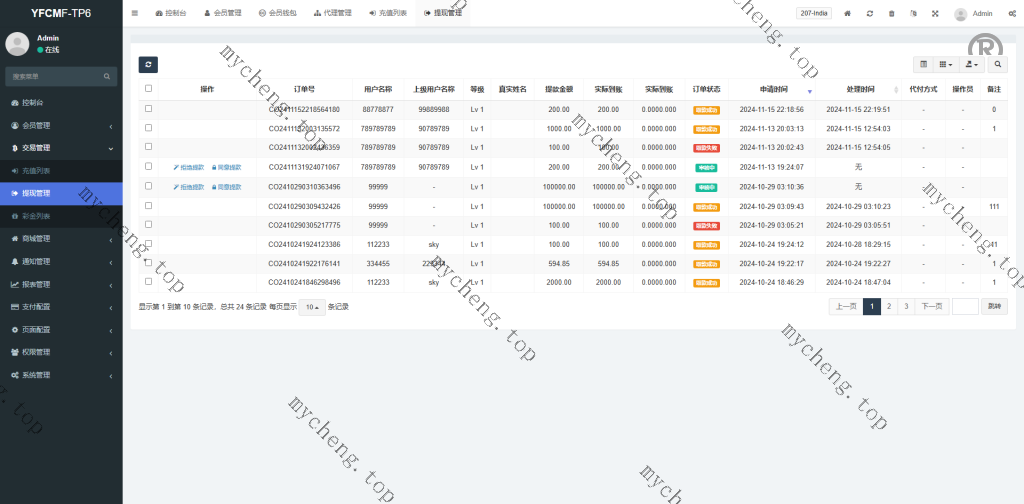Click the table view toggle icon
The image size is (1024, 504).
point(923,64)
